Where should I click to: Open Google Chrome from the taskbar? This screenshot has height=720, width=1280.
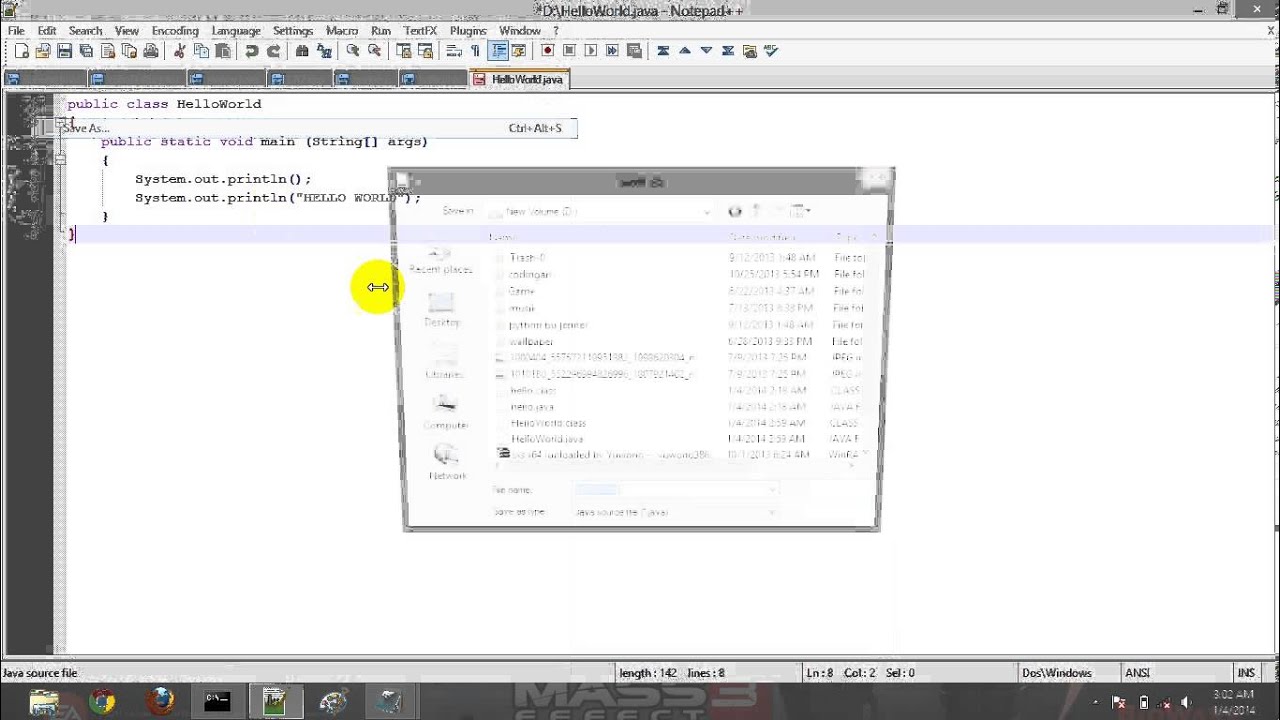(102, 702)
